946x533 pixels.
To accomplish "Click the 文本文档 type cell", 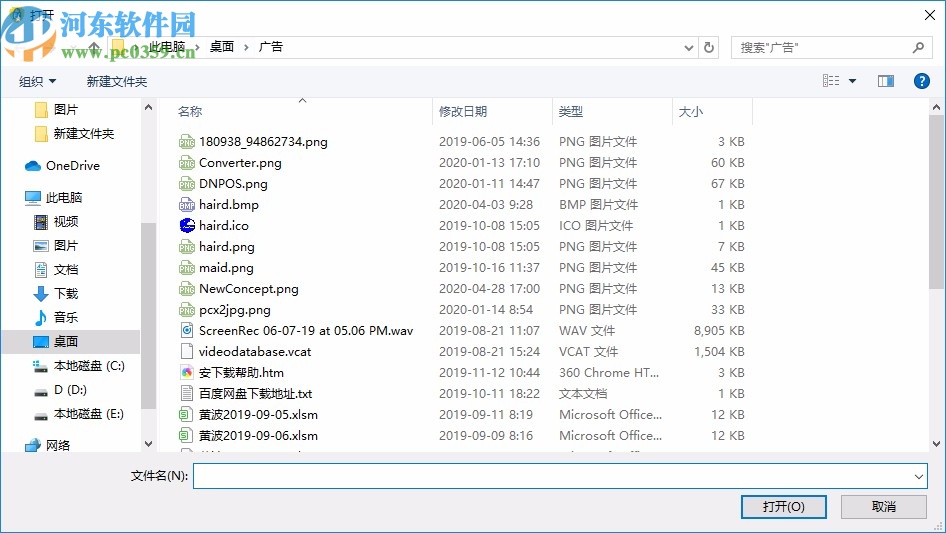I will pyautogui.click(x=583, y=394).
